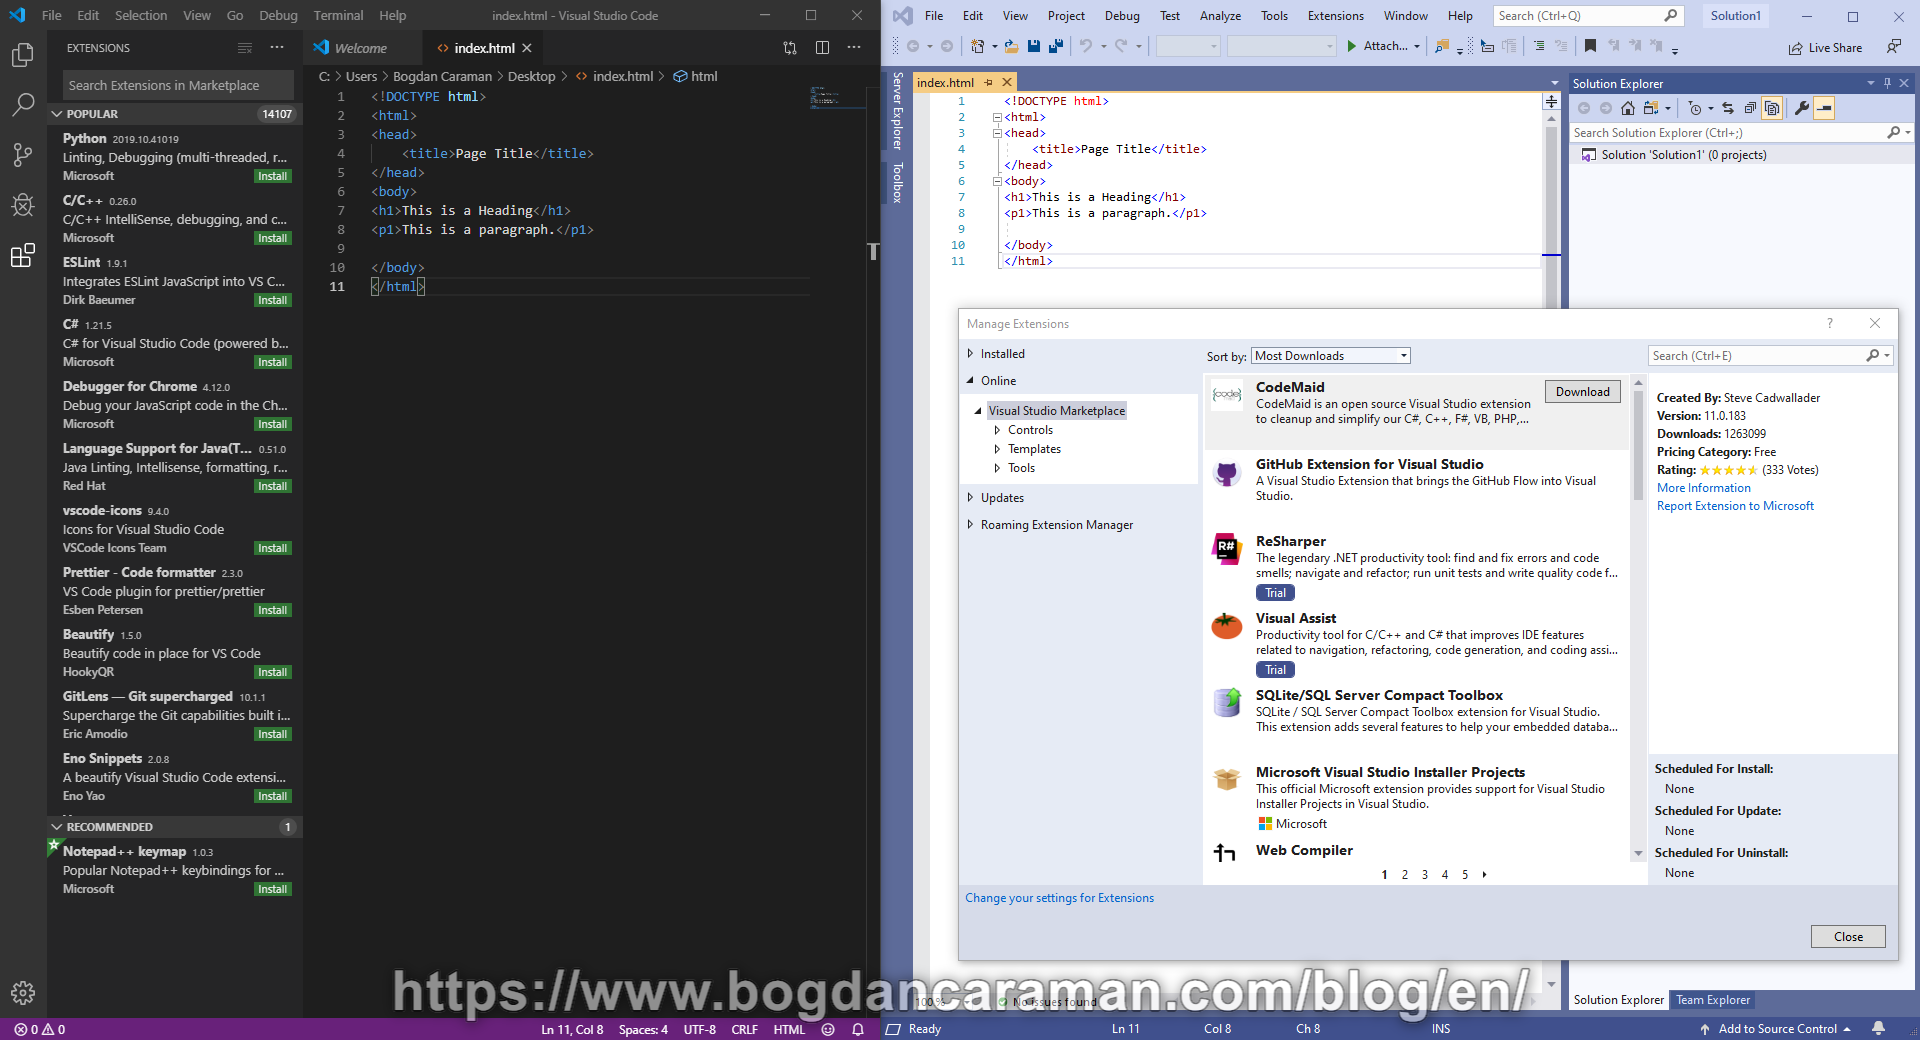Click the VS Code status bar feedback smiley
The height and width of the screenshot is (1040, 1920).
(x=828, y=1029)
